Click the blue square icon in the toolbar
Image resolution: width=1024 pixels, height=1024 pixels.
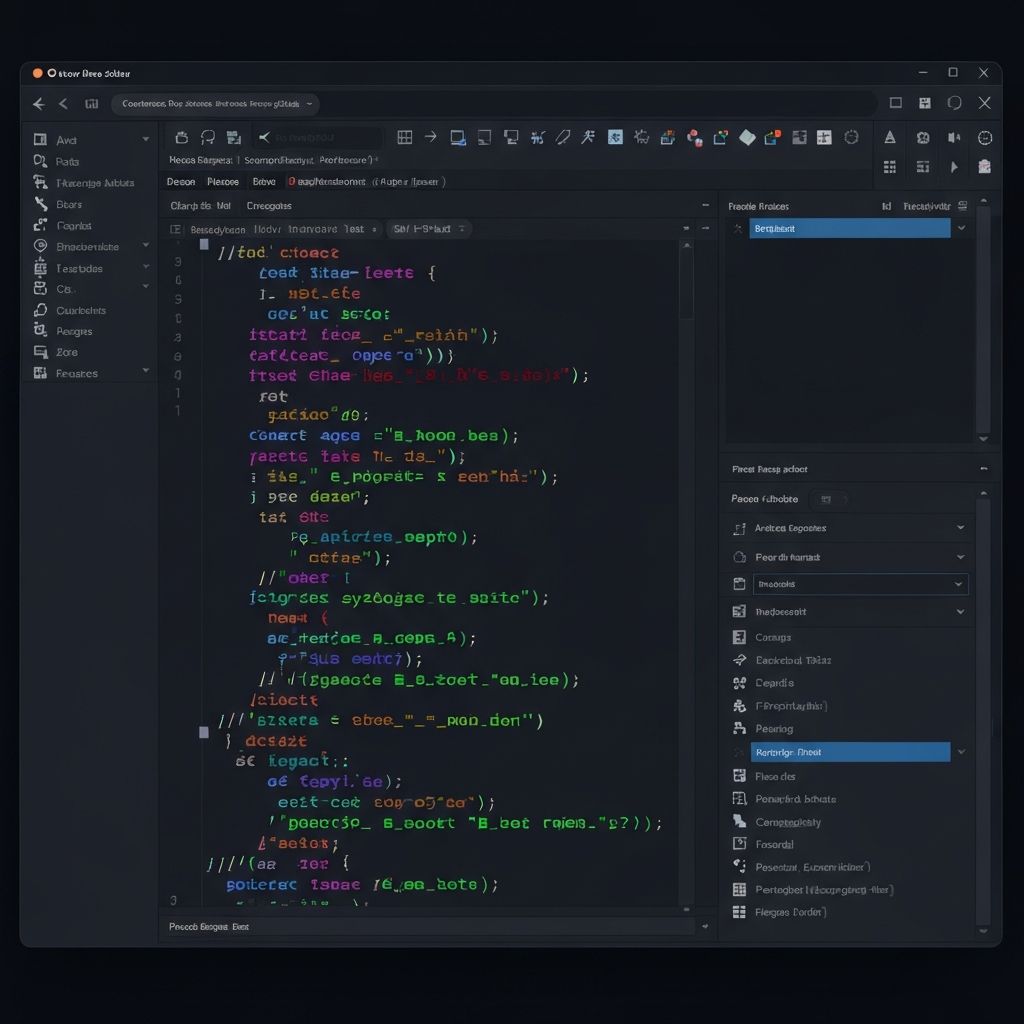[x=615, y=137]
